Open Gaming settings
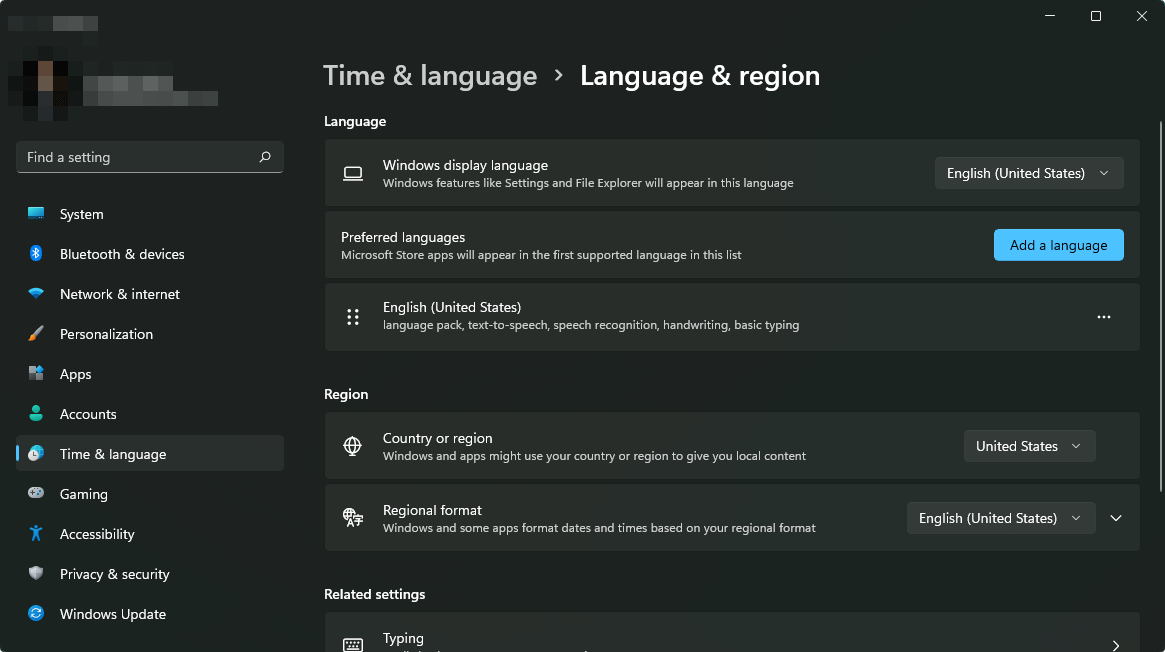 (149, 494)
